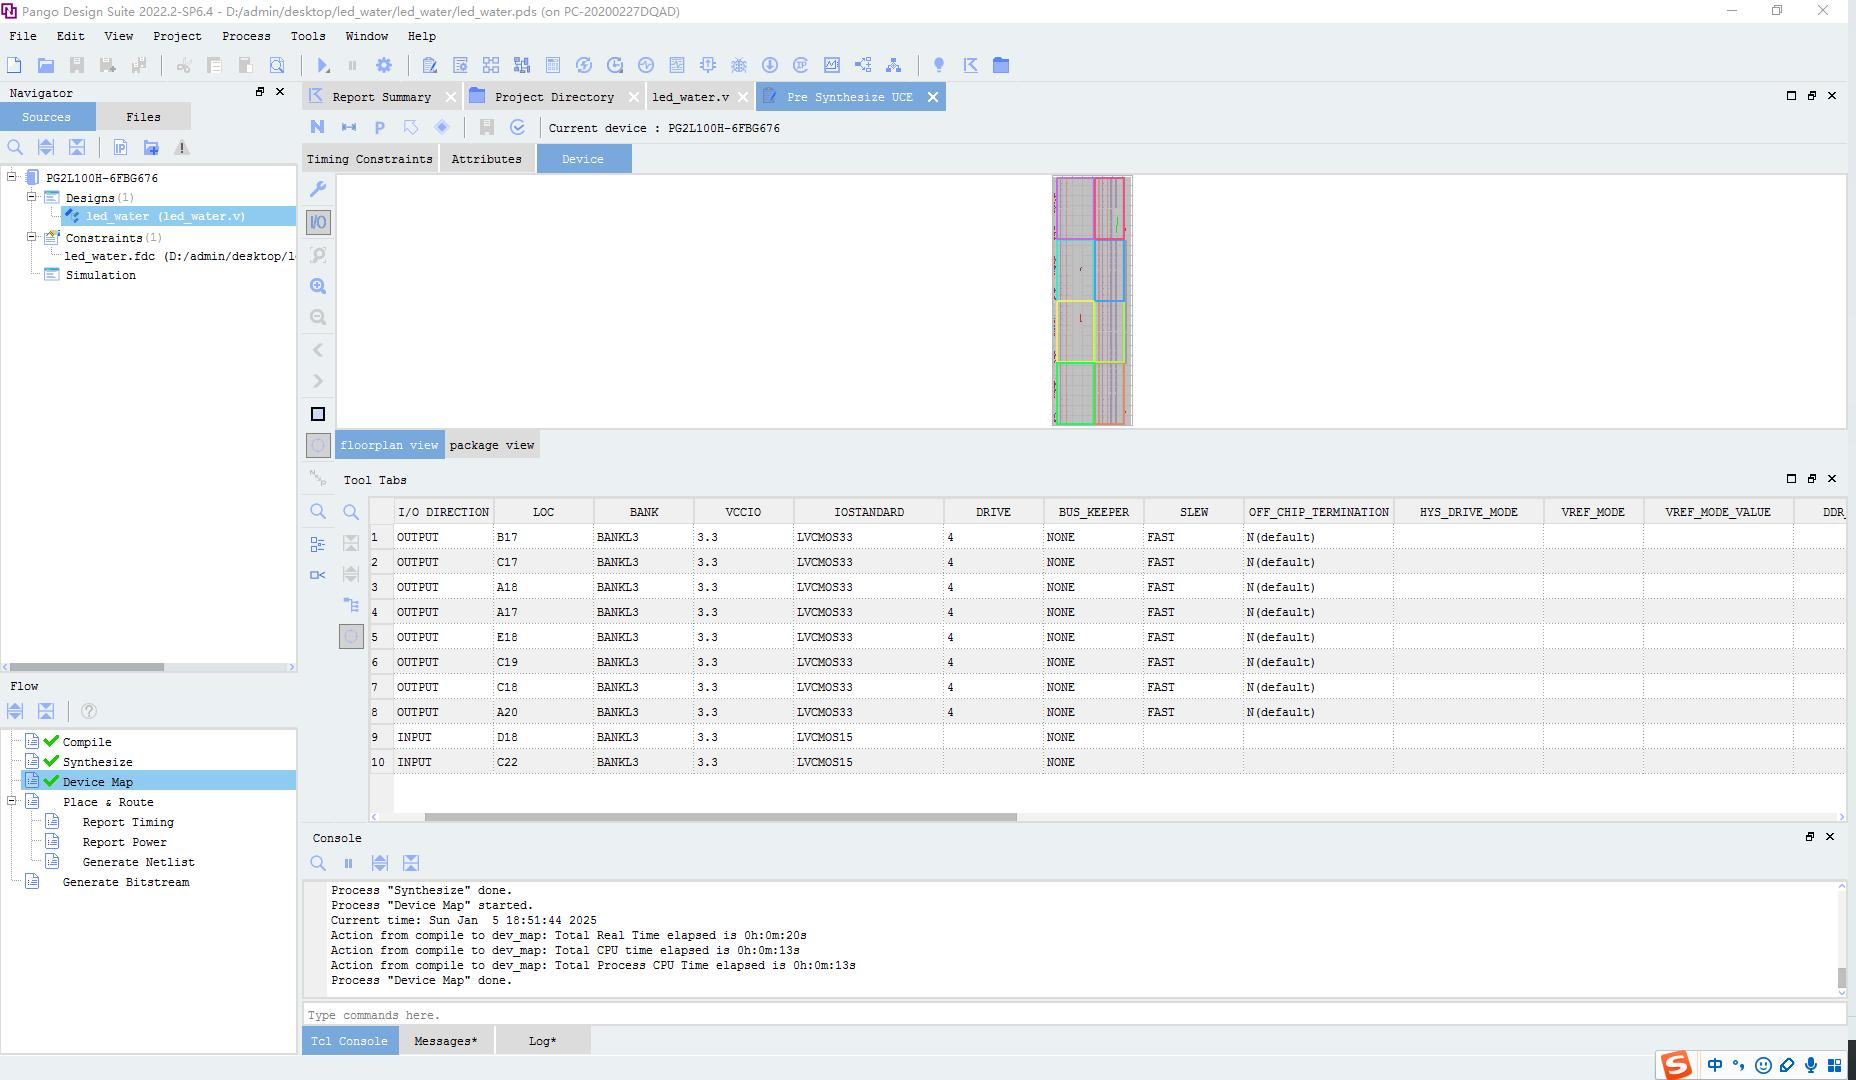Click the 'P' constraint icon

pos(379,127)
